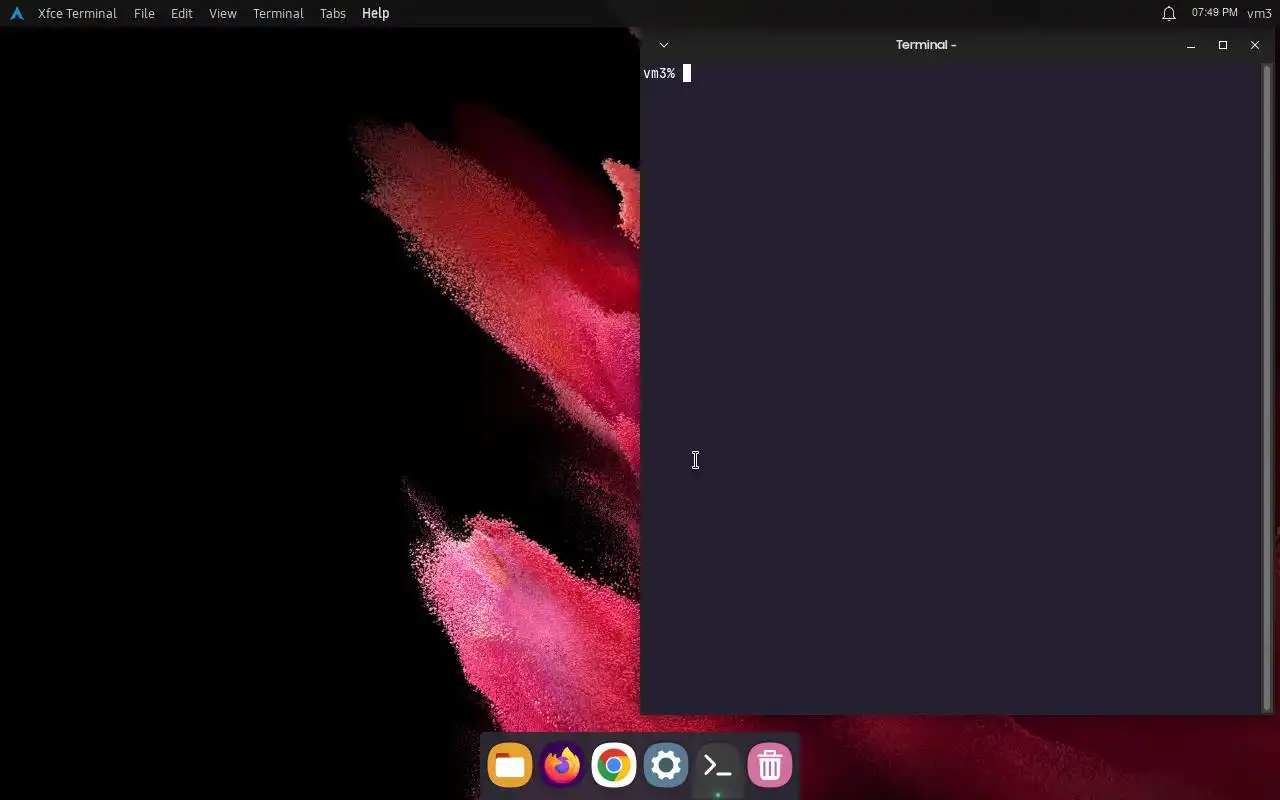Click the Terminal window title bar

tap(926, 45)
